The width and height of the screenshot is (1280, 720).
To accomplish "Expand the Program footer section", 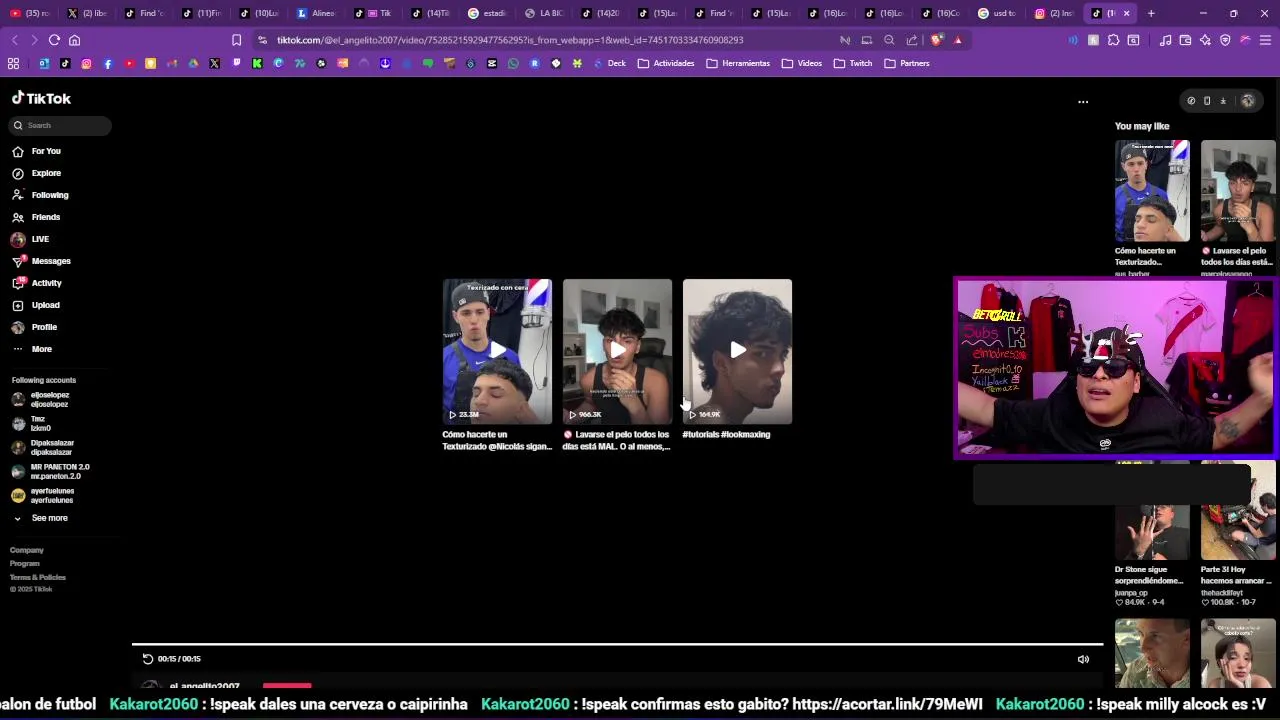I will pos(25,563).
